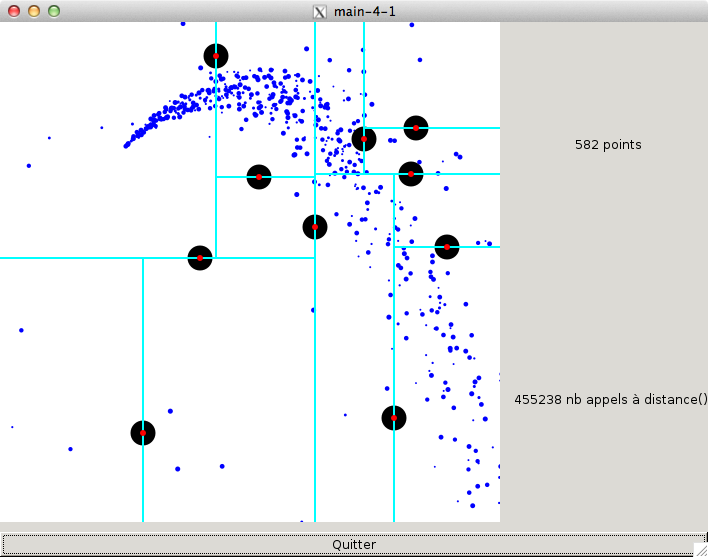Click the "nb appels à distance()" counter text
The image size is (708, 557).
click(610, 399)
